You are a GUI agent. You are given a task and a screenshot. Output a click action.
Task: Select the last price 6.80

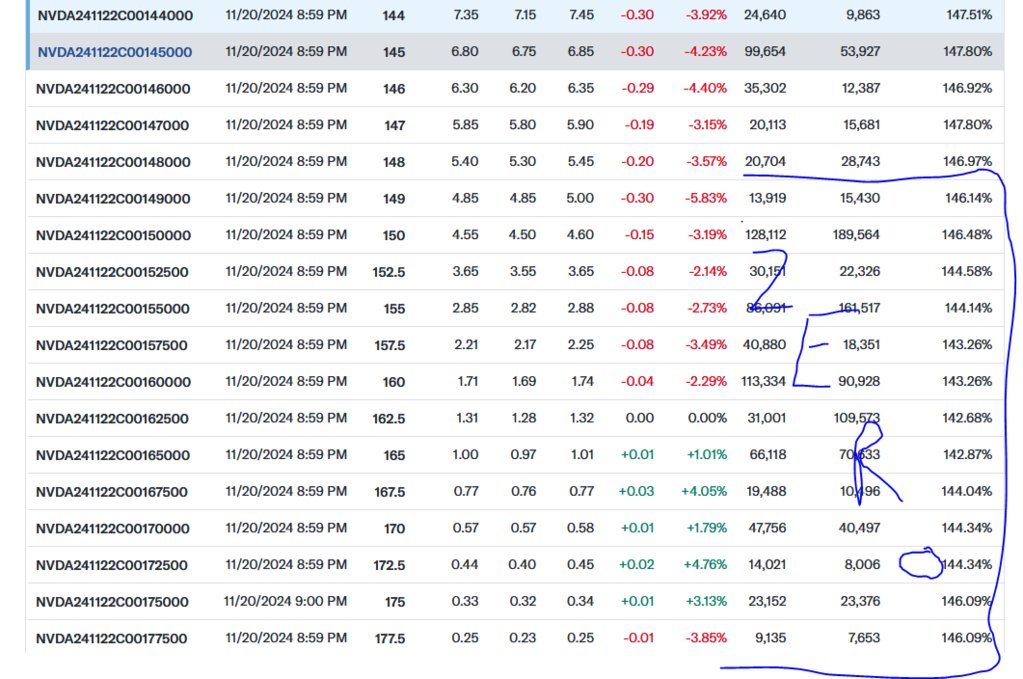pyautogui.click(x=465, y=51)
